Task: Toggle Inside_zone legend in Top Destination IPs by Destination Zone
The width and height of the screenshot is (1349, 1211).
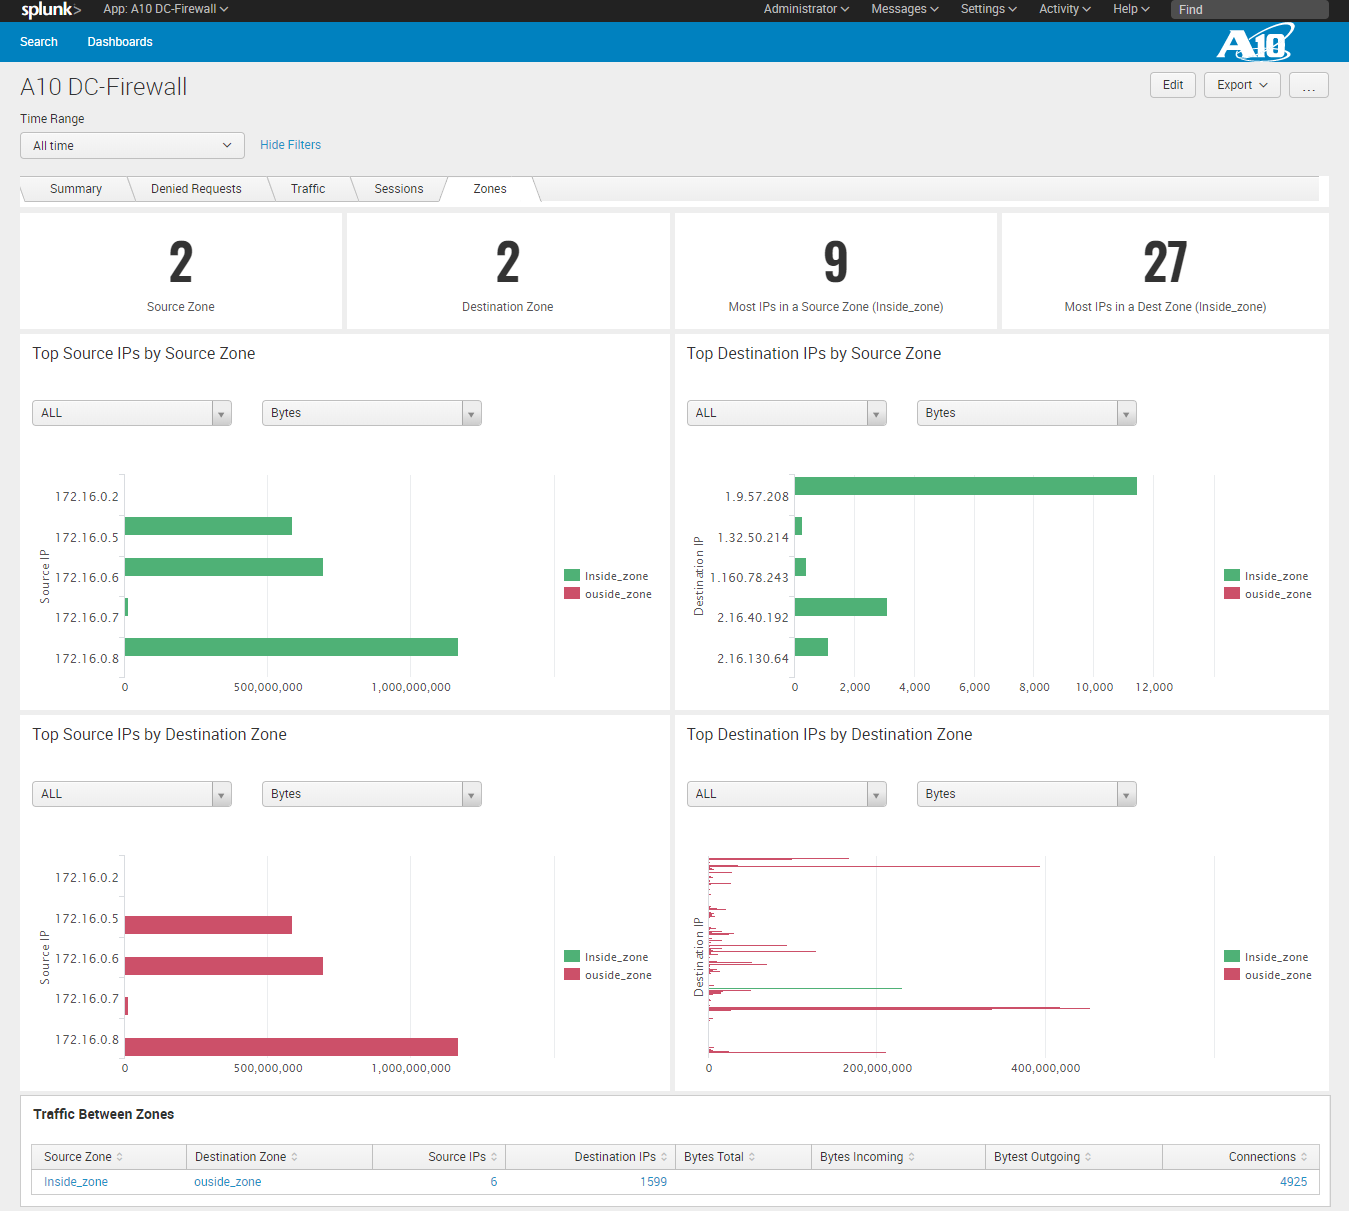Action: 1266,957
